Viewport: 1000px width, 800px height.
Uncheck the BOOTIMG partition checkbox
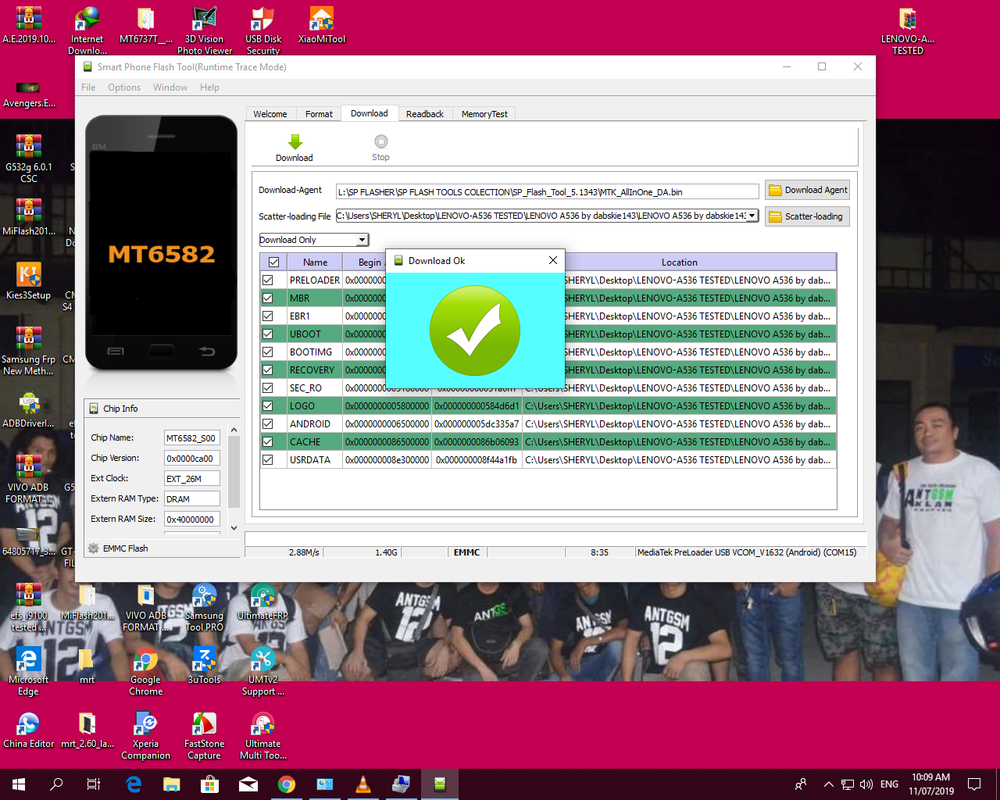coord(268,352)
